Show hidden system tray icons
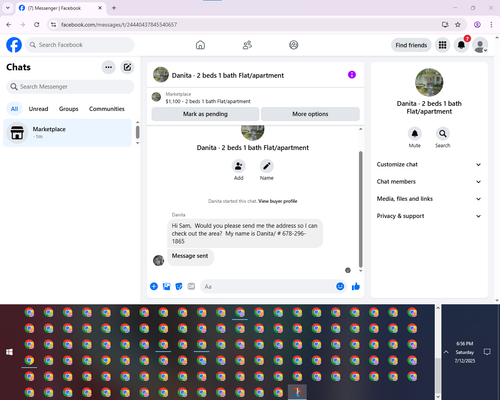The width and height of the screenshot is (500, 400). tap(446, 352)
